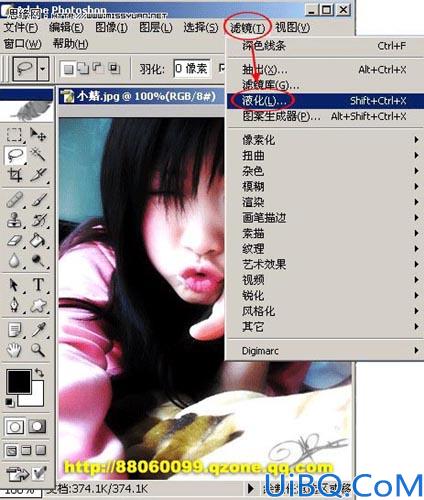Reapply last filter 深色线条
This screenshot has height=500, width=424.
point(325,46)
